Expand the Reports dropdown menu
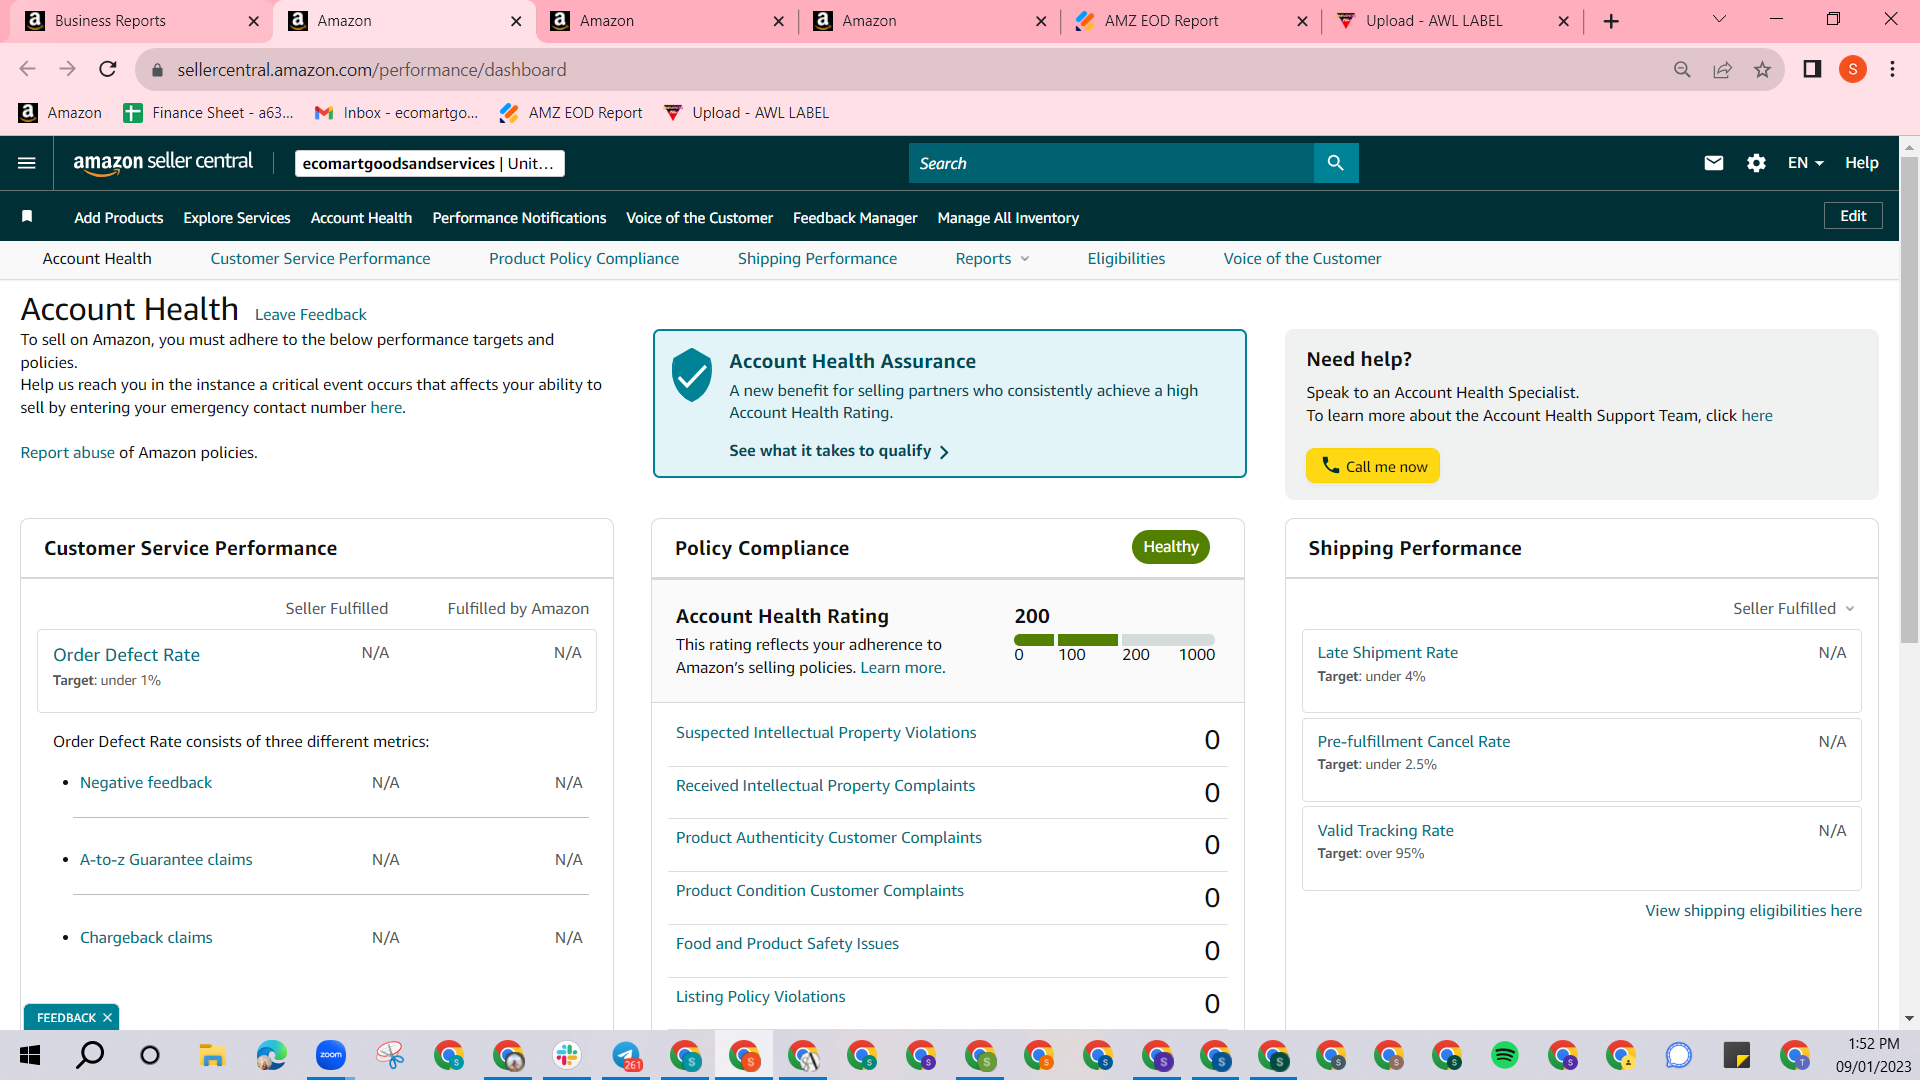1920x1080 pixels. 992,259
